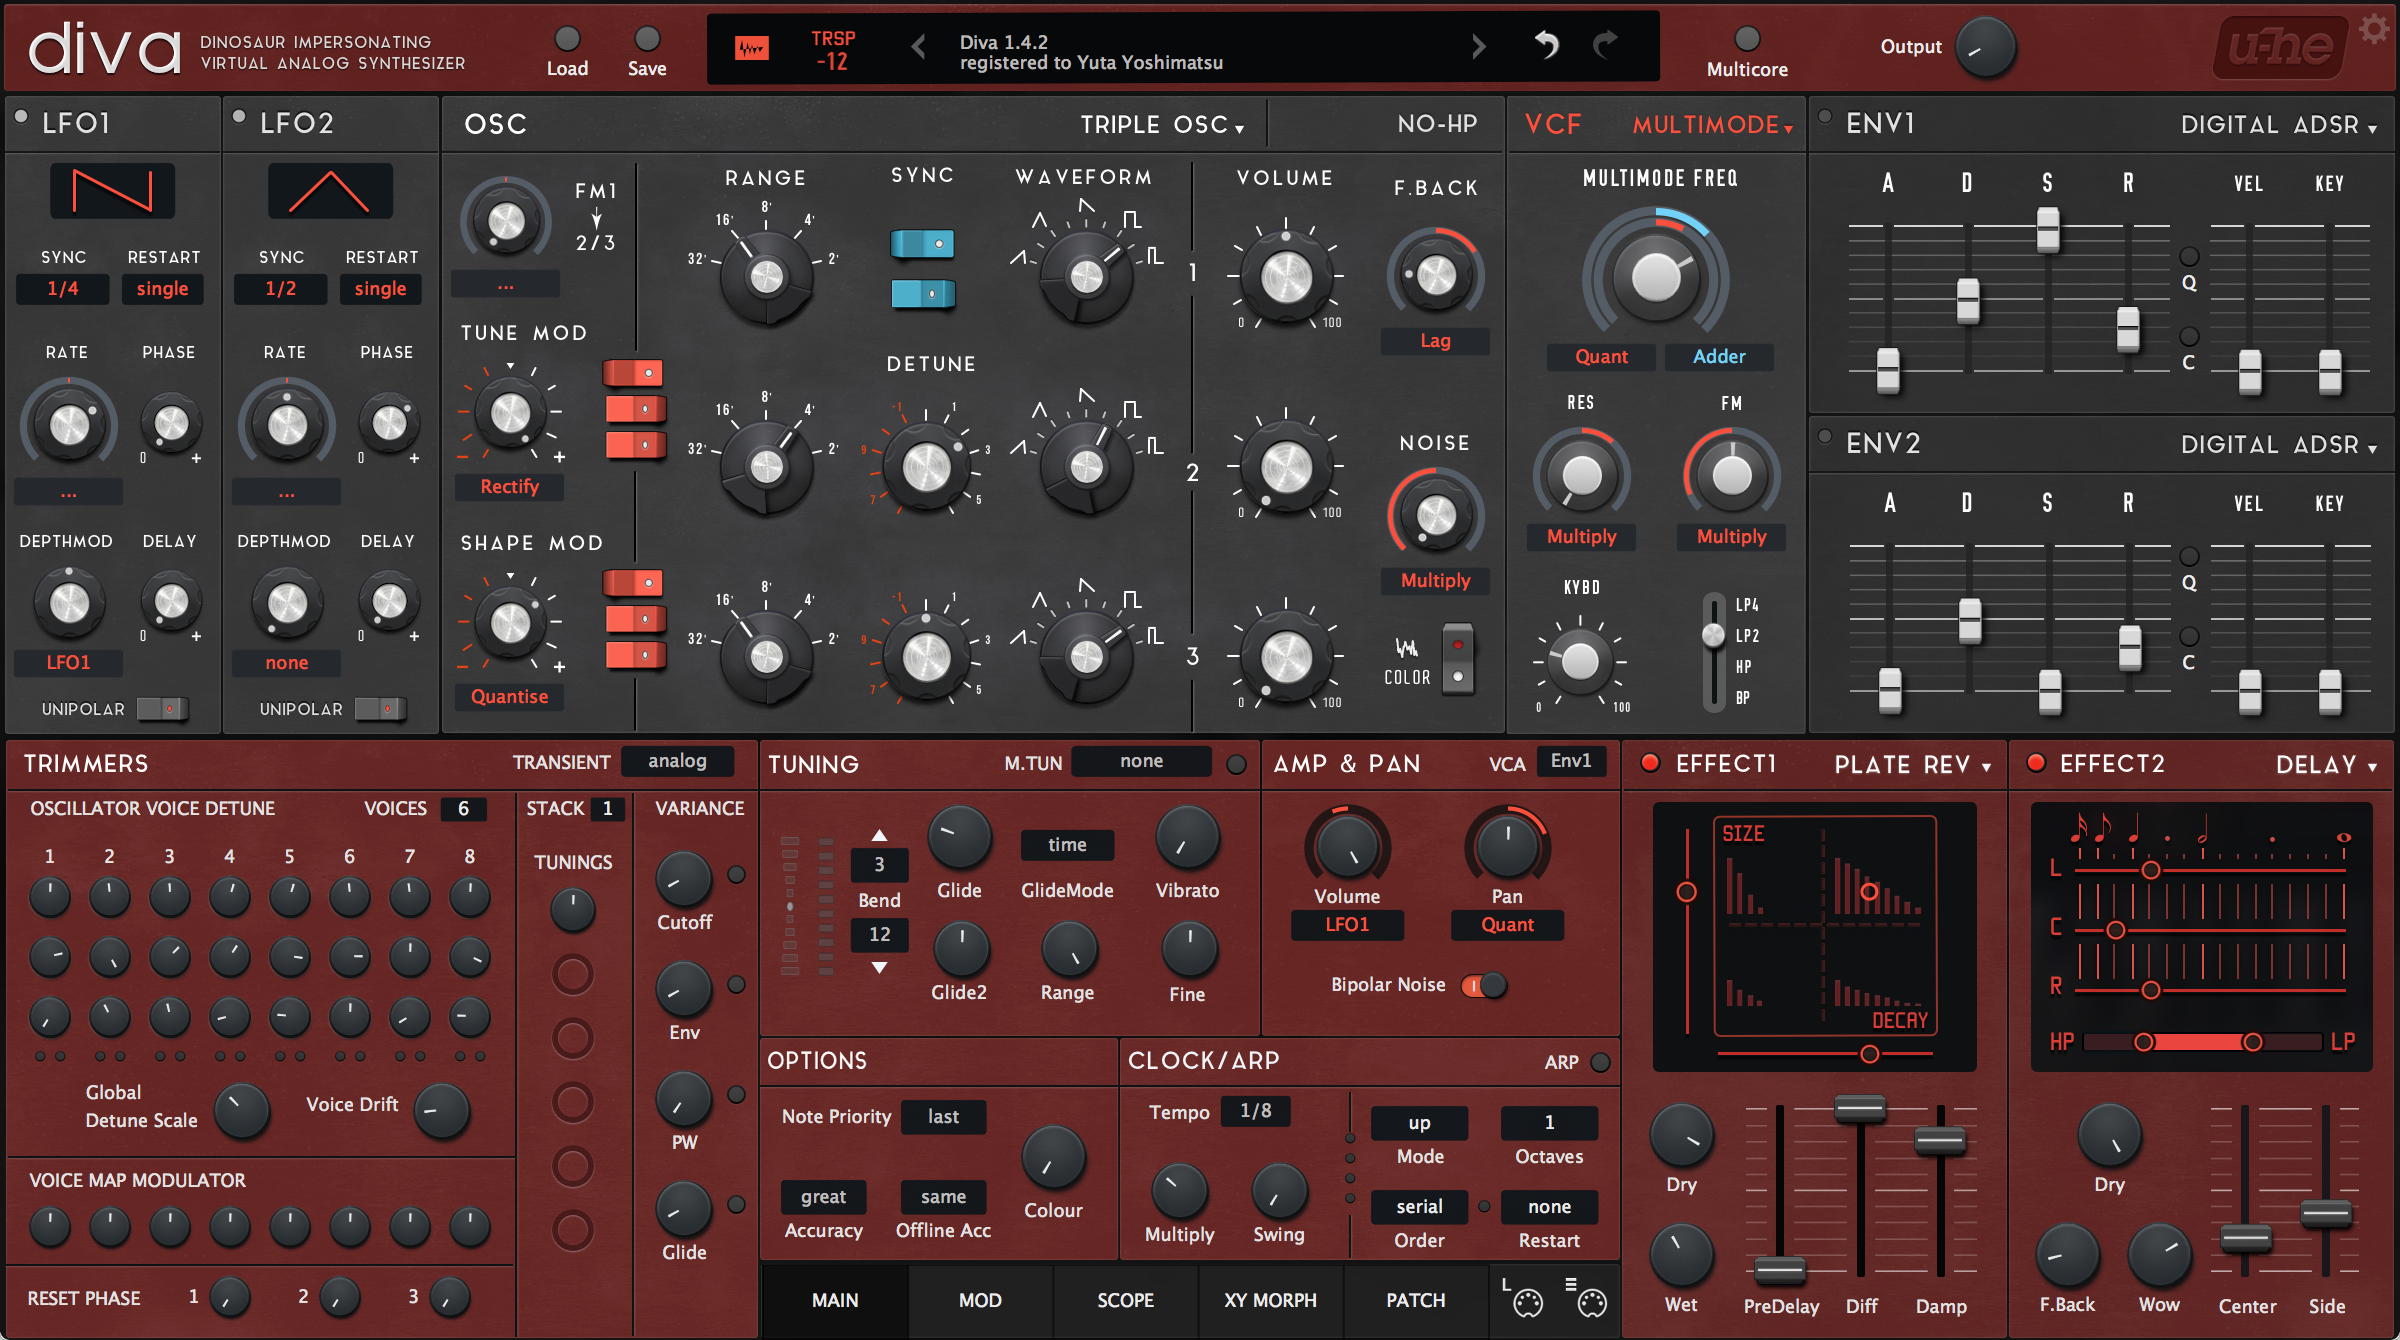
Task: Click Quantise shape mod source button
Action: point(509,697)
